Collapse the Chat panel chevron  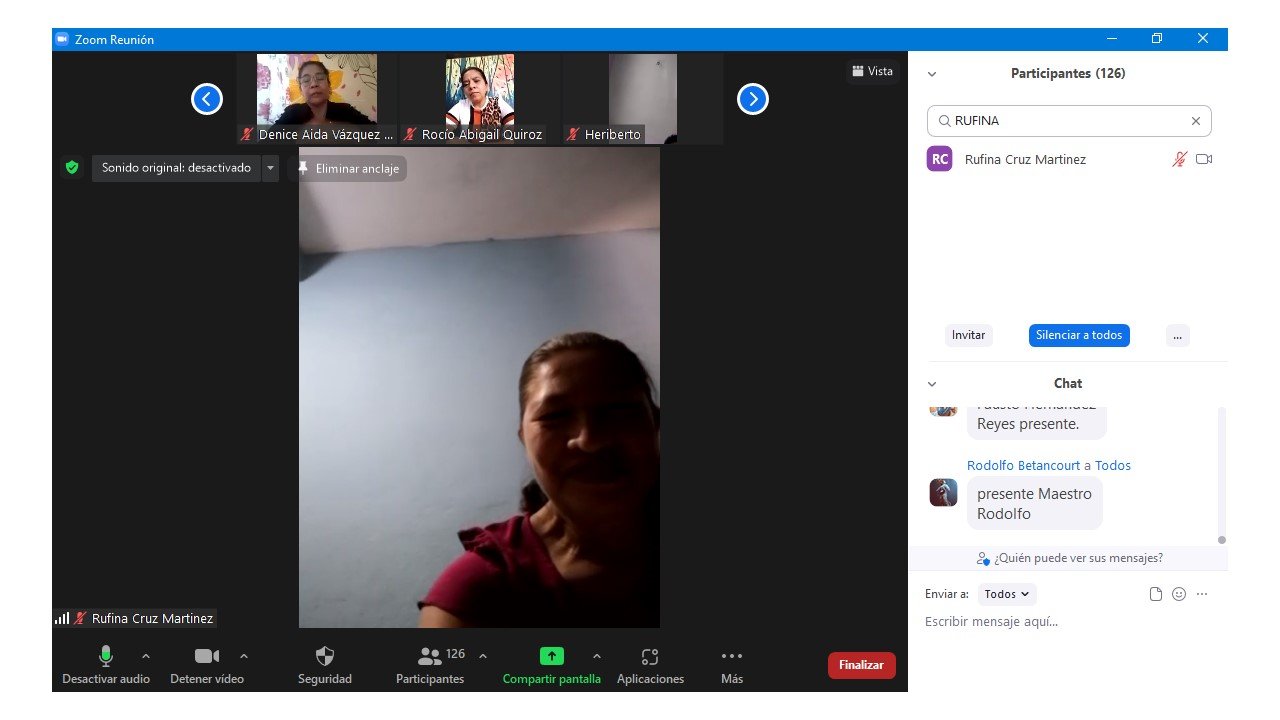[932, 384]
